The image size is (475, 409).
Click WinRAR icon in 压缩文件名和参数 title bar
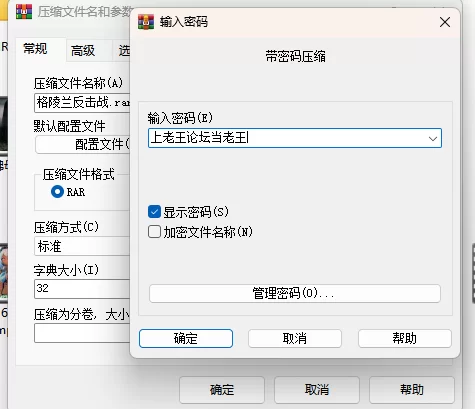click(24, 12)
